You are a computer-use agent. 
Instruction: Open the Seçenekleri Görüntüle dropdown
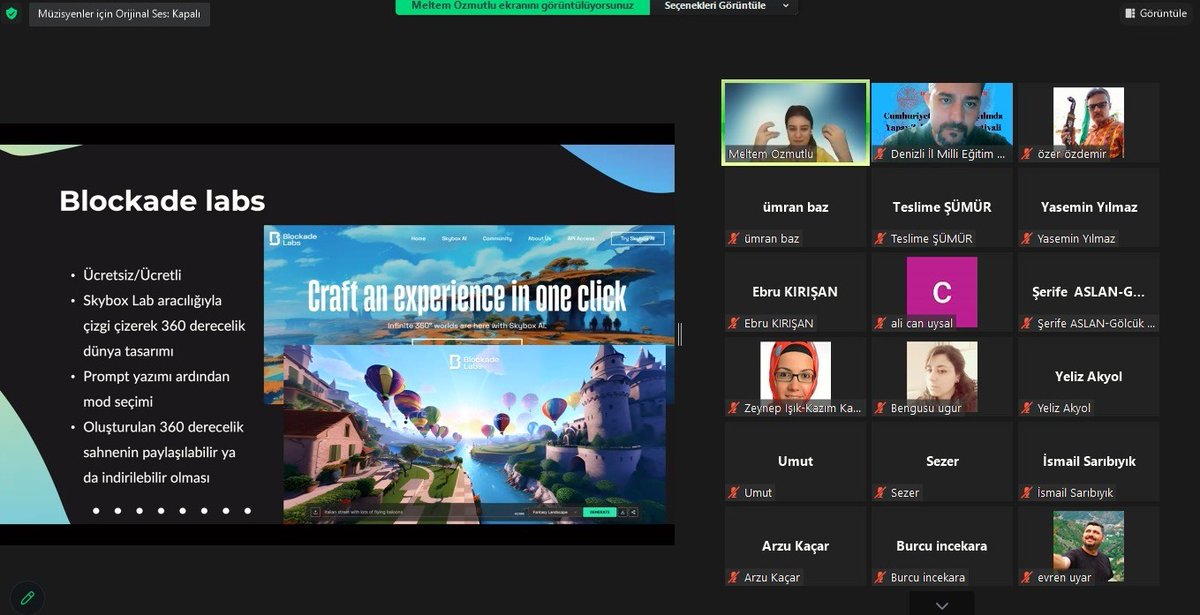tap(727, 6)
